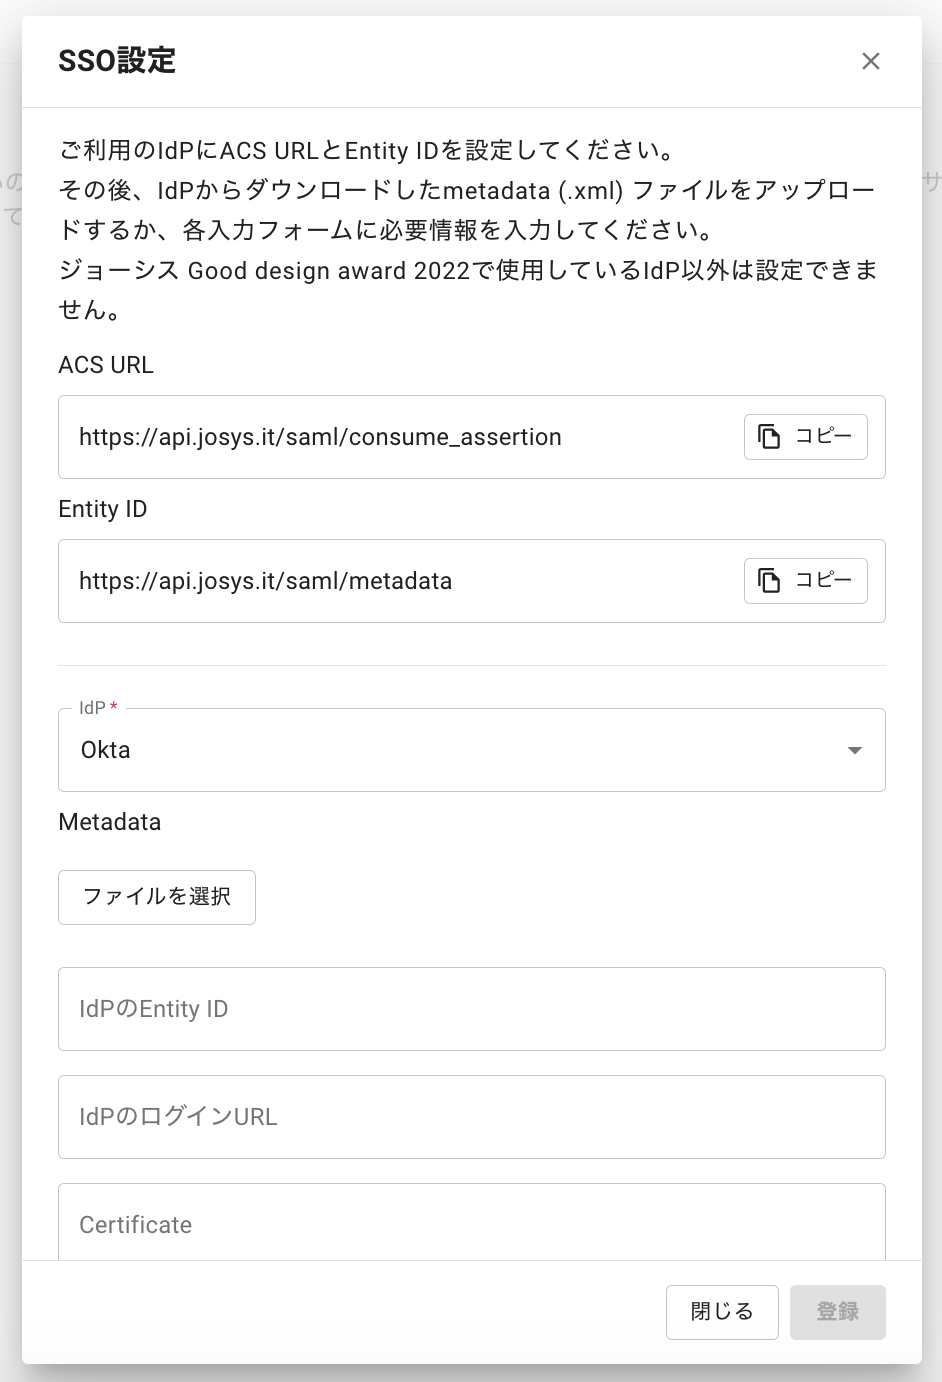Click the ファイルを選択 metadata upload button
This screenshot has height=1382, width=942.
(157, 897)
